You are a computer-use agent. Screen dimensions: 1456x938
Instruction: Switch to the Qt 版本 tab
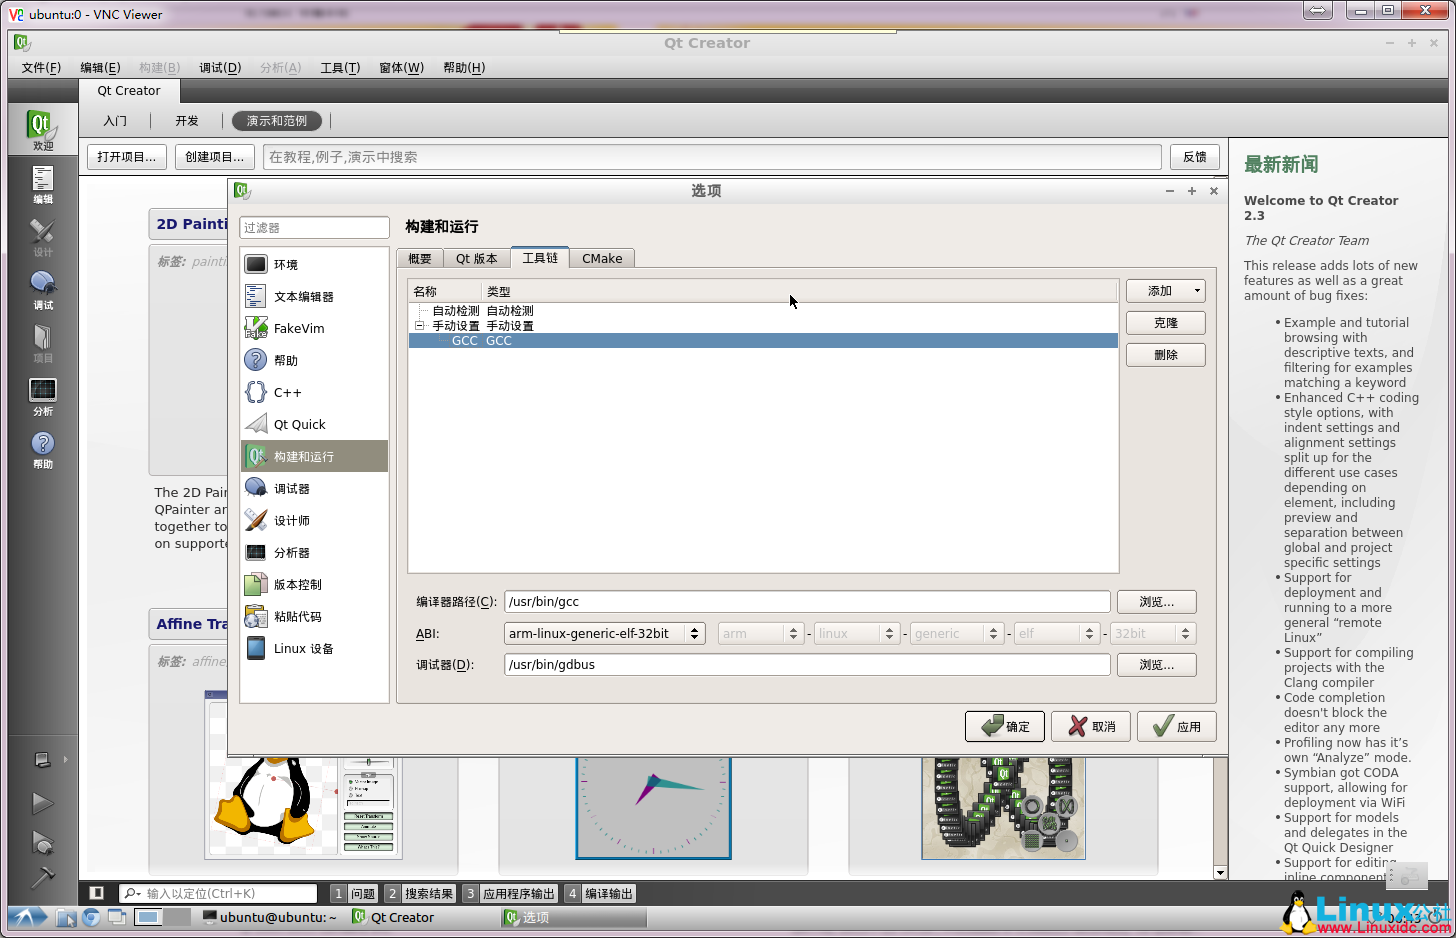476,259
